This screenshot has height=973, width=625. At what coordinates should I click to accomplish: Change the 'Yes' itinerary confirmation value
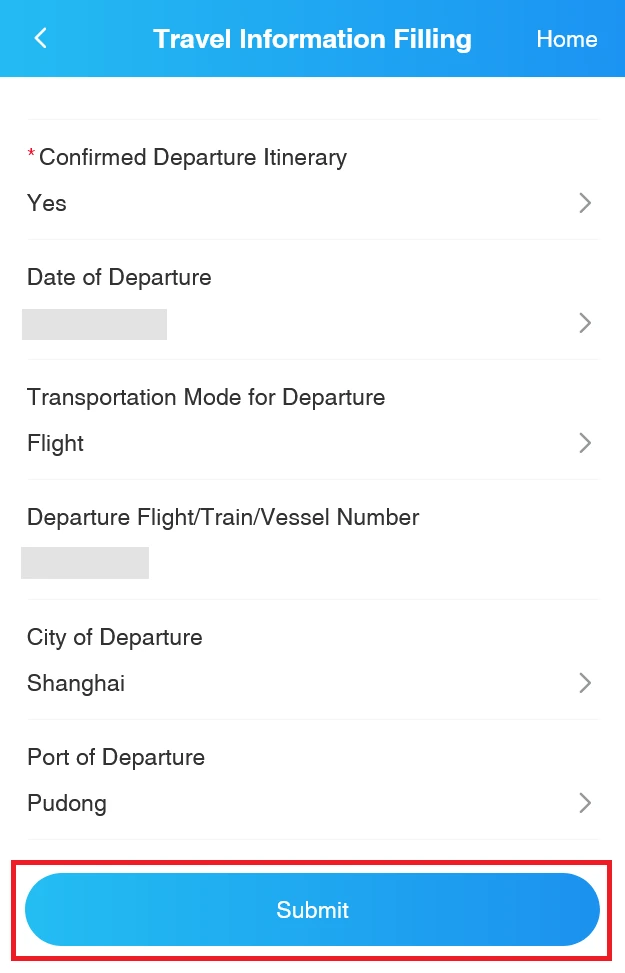[x=47, y=203]
